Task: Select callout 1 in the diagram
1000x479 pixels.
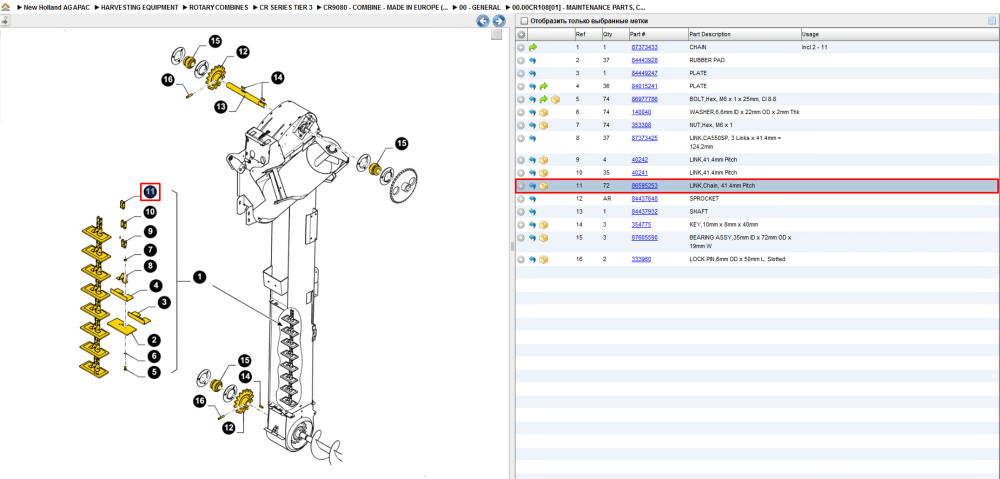Action: 200,278
